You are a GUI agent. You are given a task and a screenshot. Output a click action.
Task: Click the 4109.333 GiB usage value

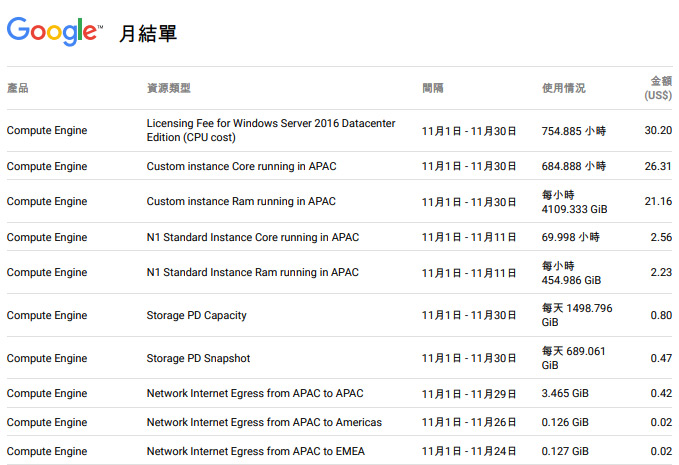click(574, 202)
